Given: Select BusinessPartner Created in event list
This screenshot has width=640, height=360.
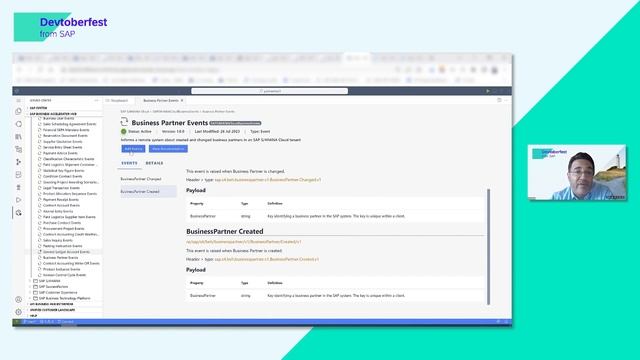Looking at the screenshot, I should (x=148, y=191).
